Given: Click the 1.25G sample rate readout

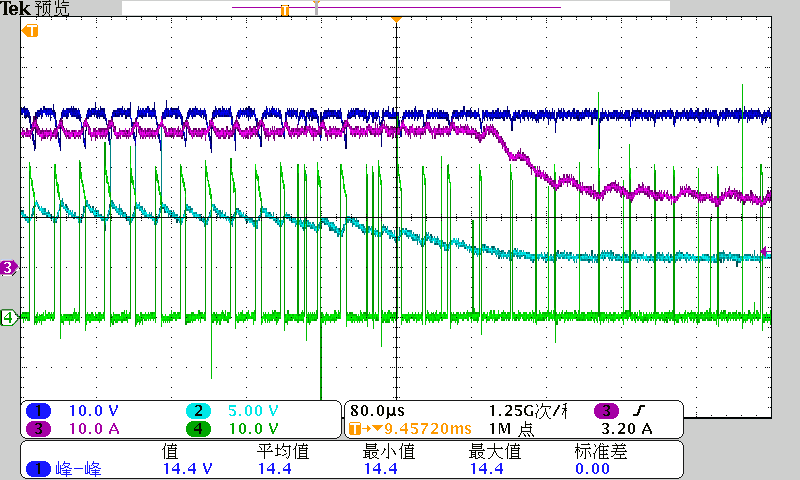Looking at the screenshot, I should coord(528,411).
